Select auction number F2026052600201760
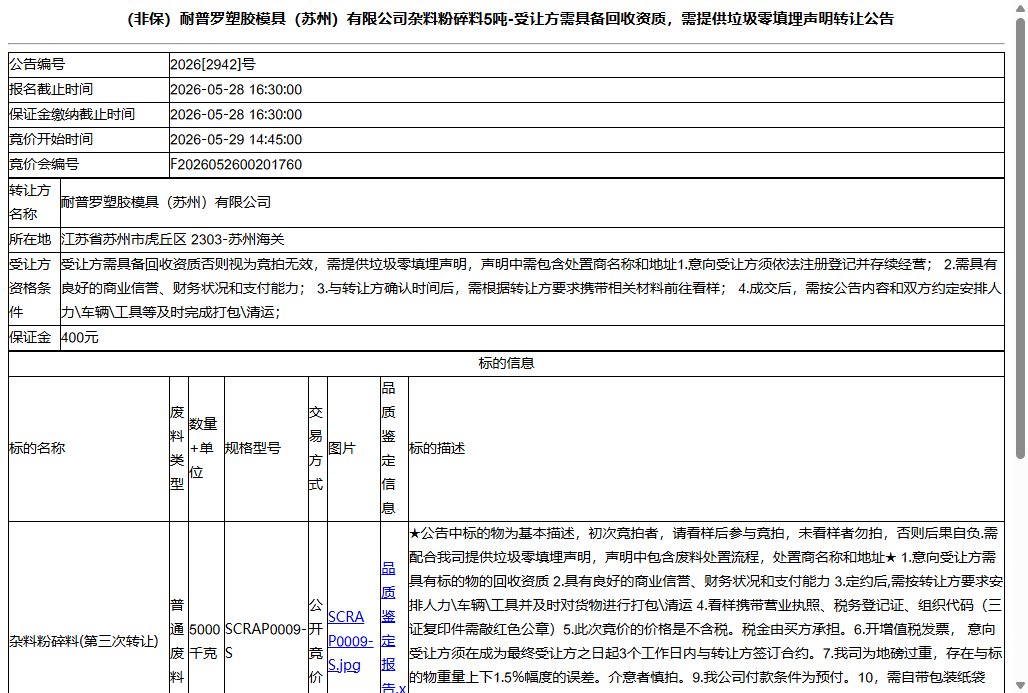This screenshot has width=1028, height=693. click(236, 165)
